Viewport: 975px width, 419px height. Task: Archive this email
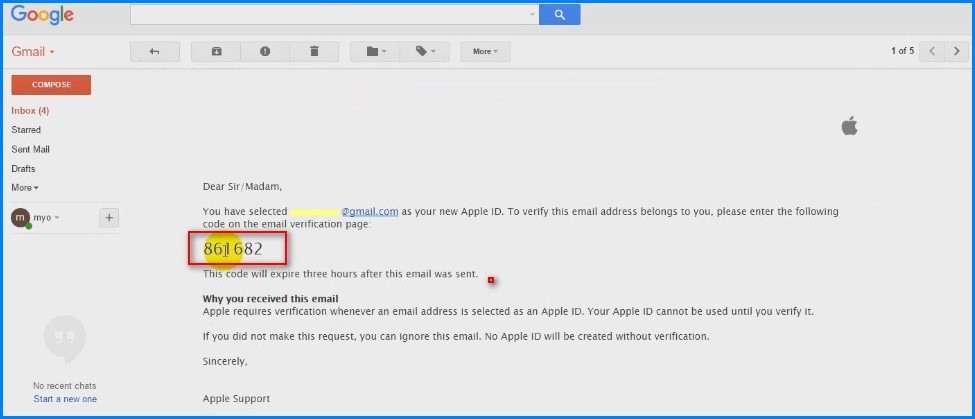click(x=216, y=52)
